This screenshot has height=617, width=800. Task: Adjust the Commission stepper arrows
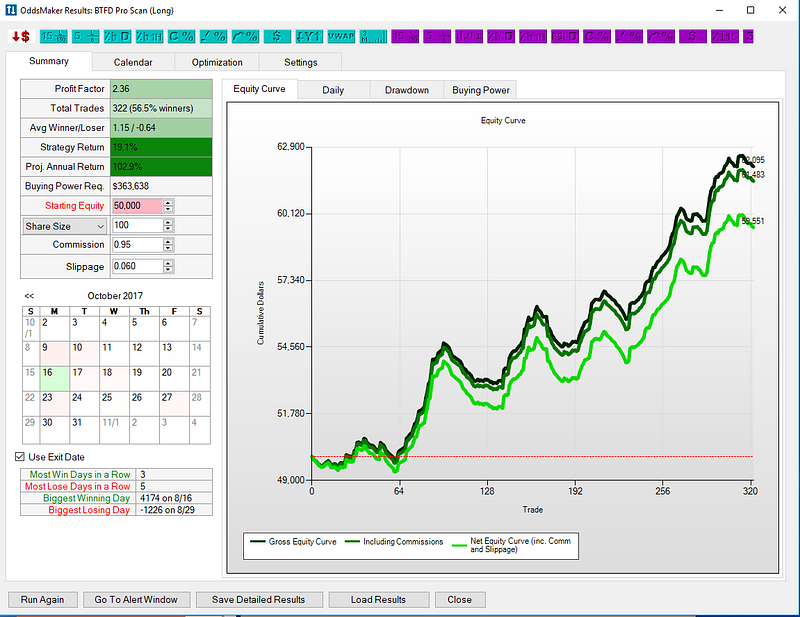tap(168, 245)
